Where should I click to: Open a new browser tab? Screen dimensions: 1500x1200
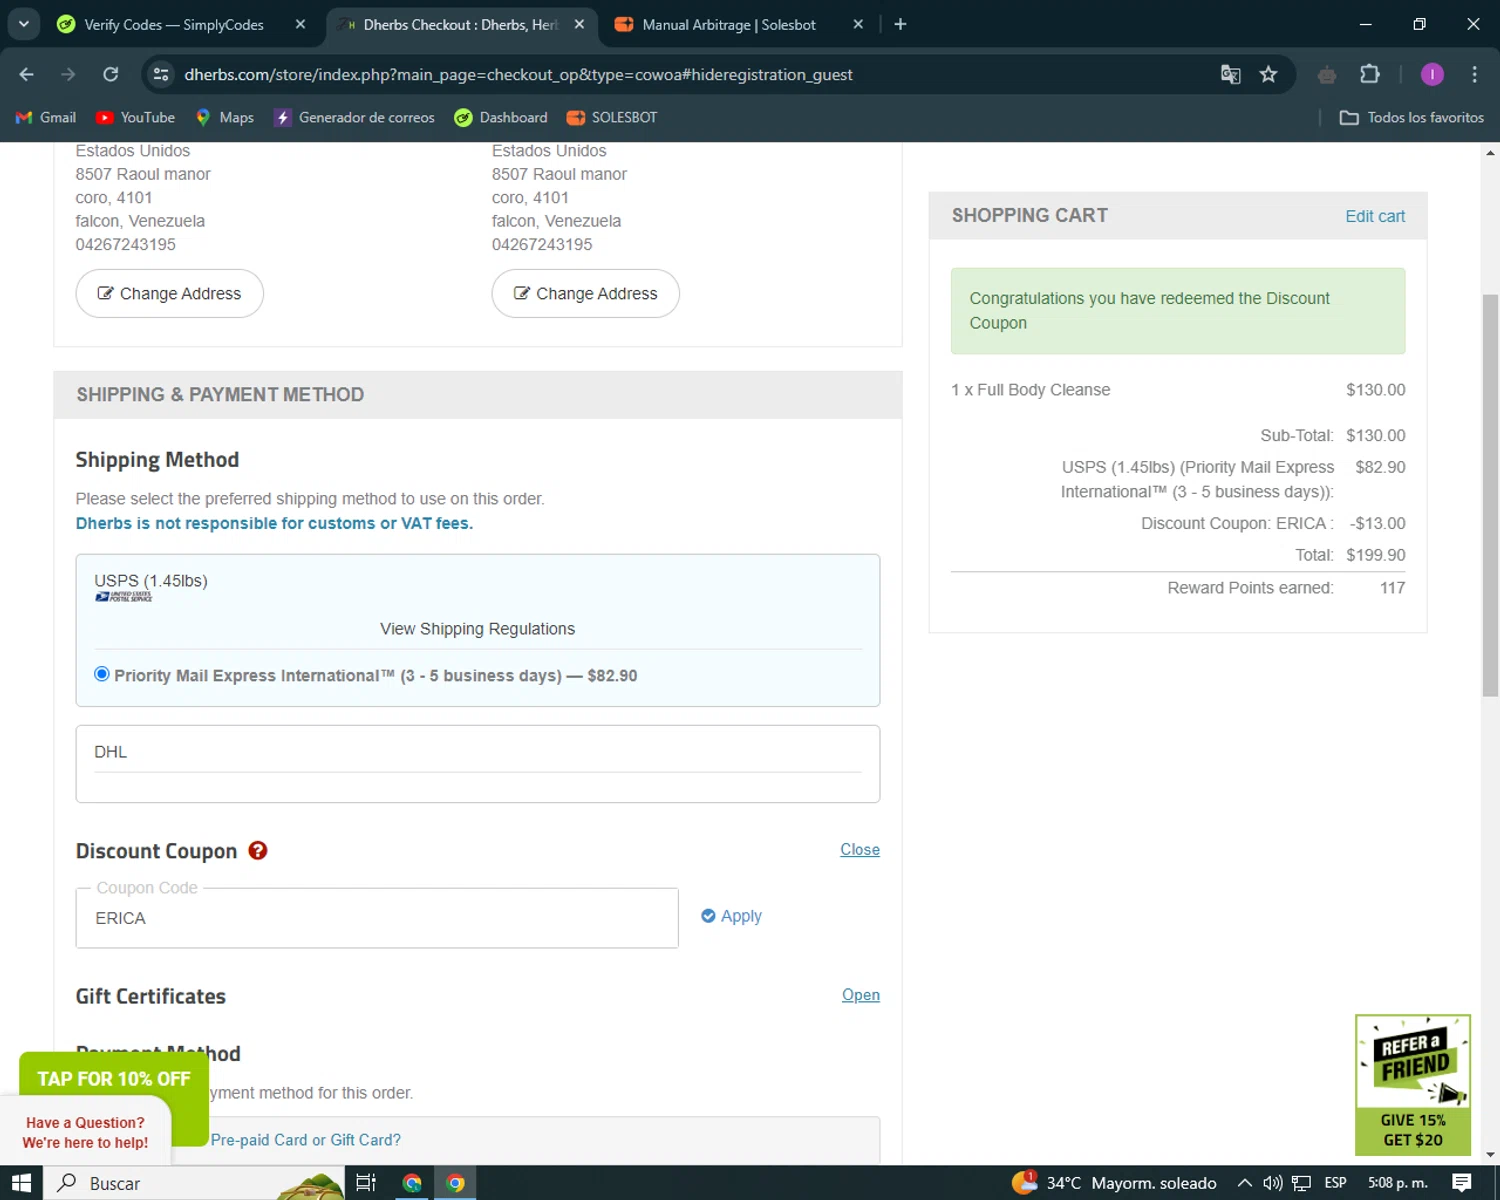[x=900, y=24]
